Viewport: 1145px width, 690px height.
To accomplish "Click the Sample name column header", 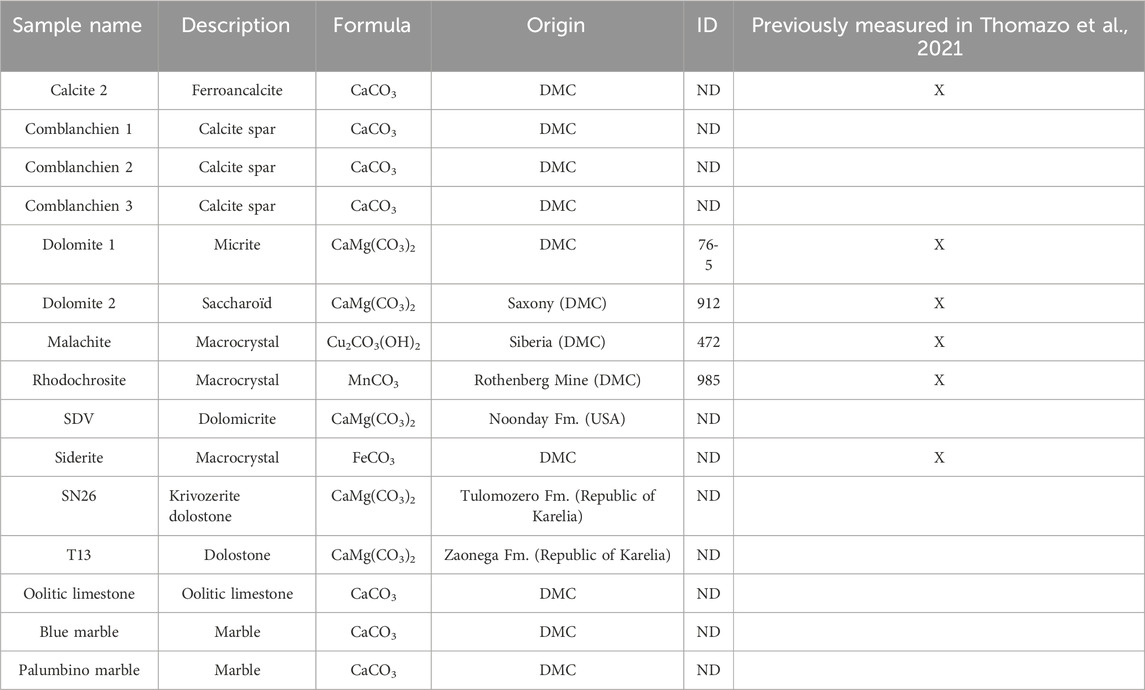I will tap(77, 25).
